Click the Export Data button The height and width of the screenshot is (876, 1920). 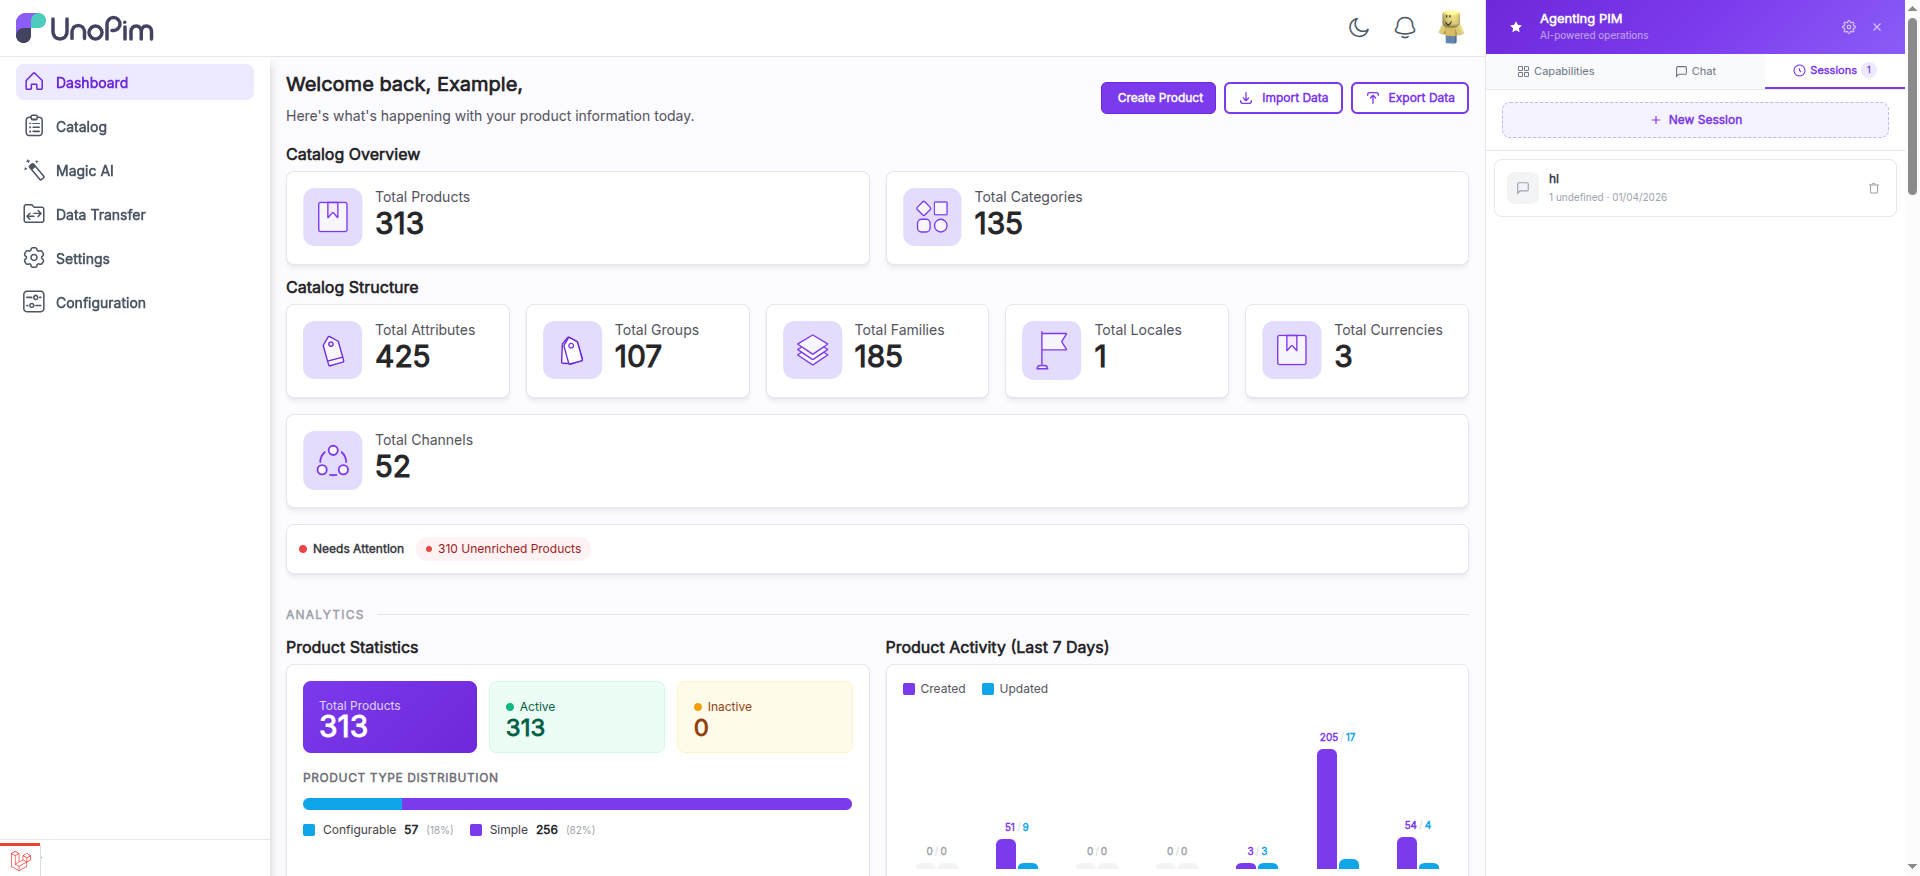click(1409, 98)
